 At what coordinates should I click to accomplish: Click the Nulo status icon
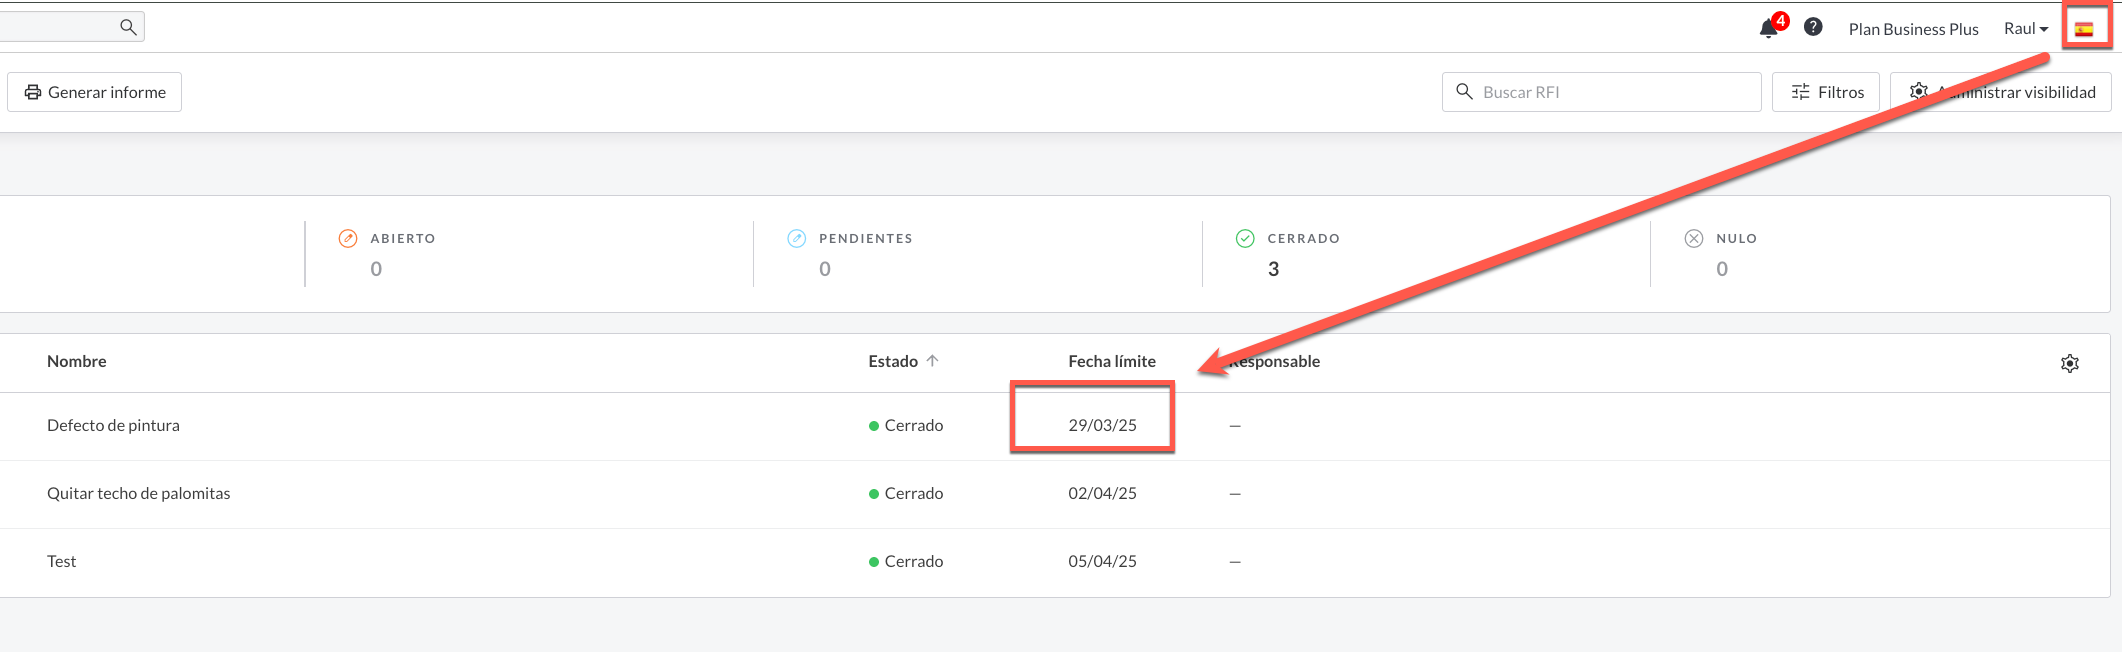pyautogui.click(x=1694, y=238)
